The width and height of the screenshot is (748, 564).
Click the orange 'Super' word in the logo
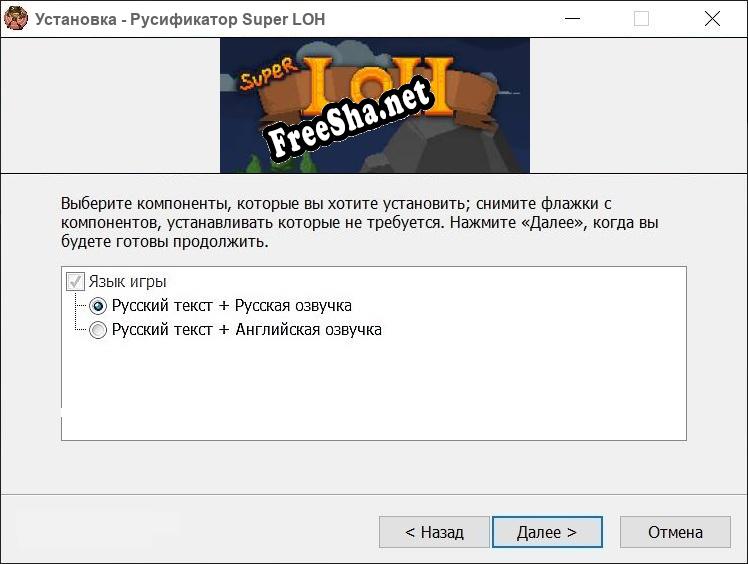coord(267,74)
